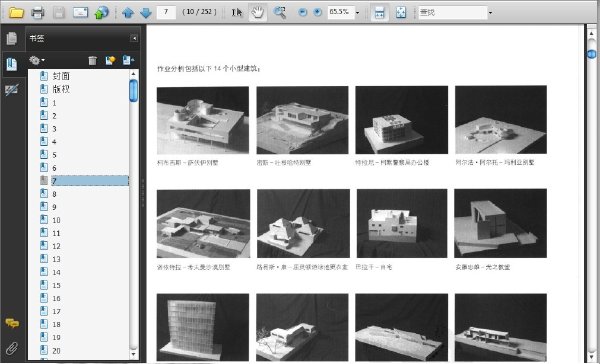
Task: Go to the previous page with up arrow
Action: click(x=128, y=13)
